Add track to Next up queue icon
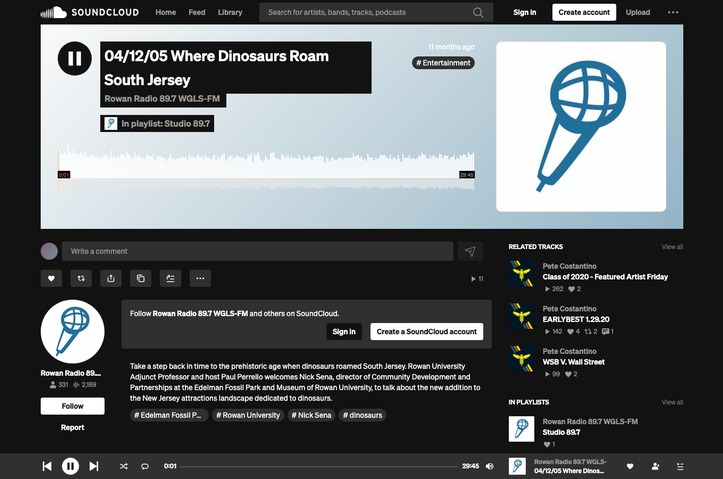Image resolution: width=723 pixels, height=479 pixels. coord(170,278)
